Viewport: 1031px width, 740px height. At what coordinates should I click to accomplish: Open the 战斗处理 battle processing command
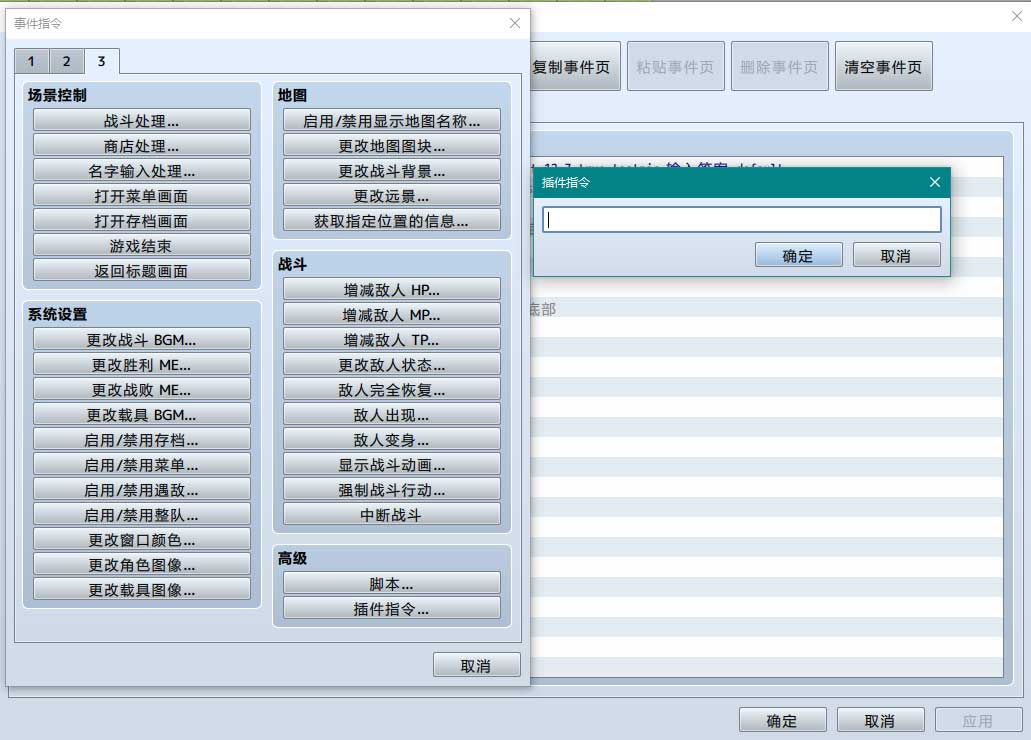(141, 120)
